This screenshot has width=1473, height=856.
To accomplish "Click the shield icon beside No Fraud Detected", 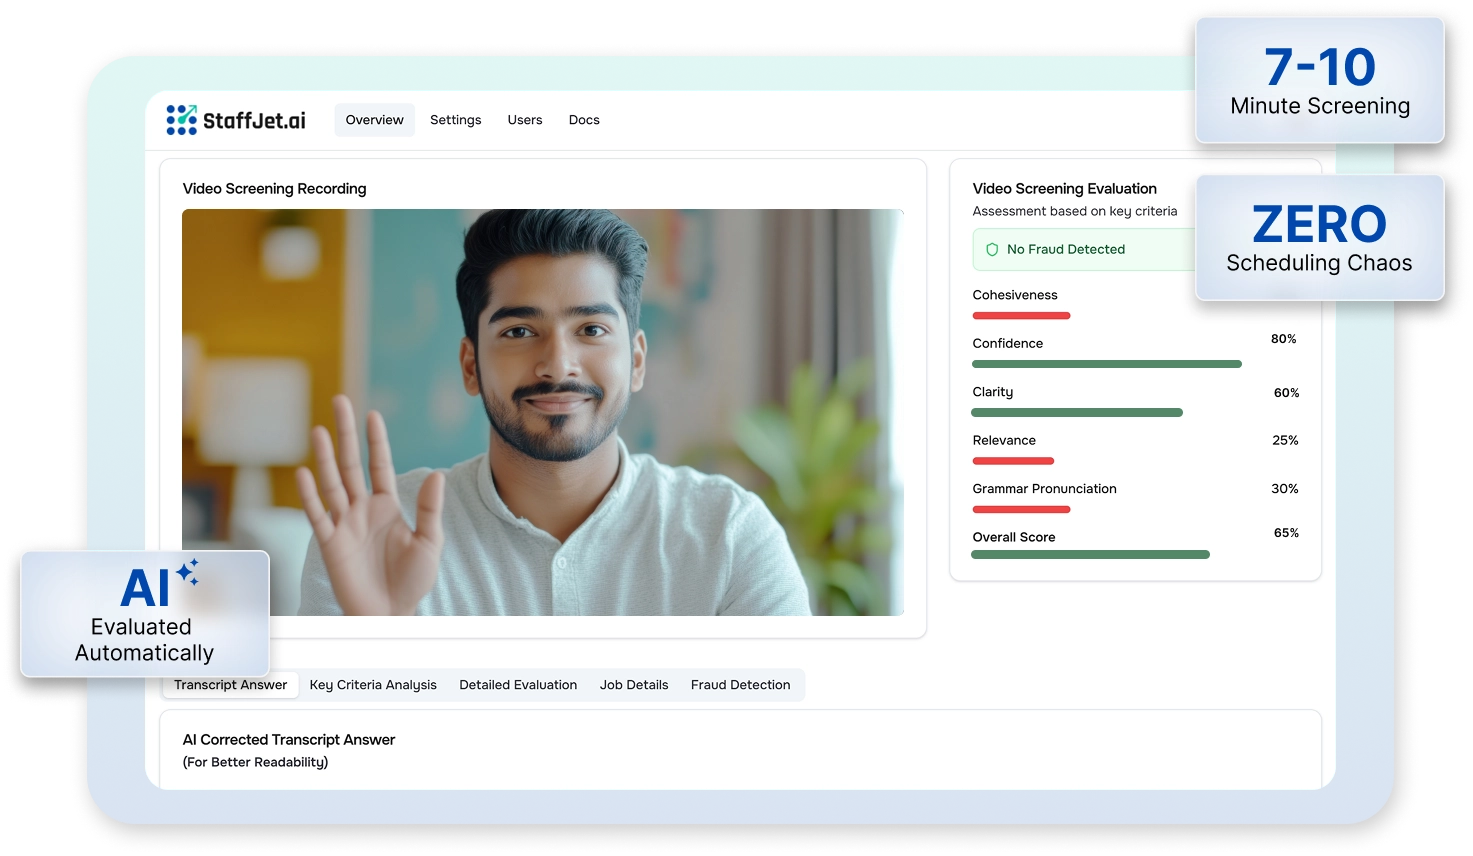I will (x=992, y=250).
